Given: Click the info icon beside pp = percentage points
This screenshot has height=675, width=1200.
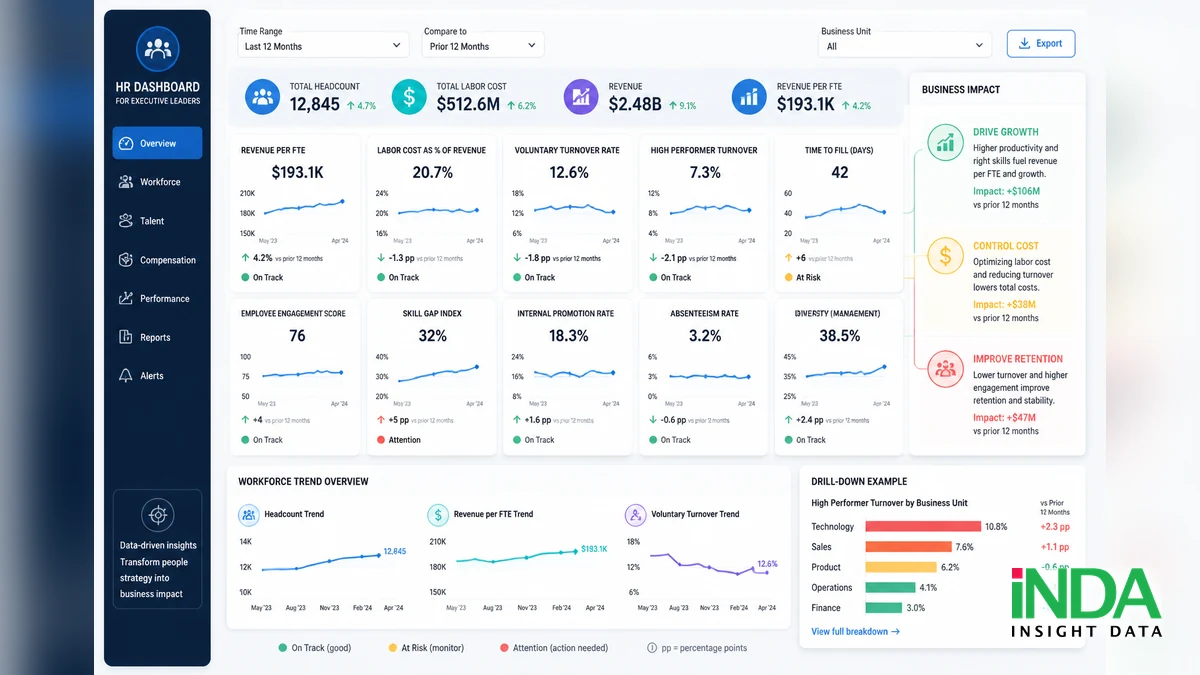Looking at the screenshot, I should click(x=652, y=648).
